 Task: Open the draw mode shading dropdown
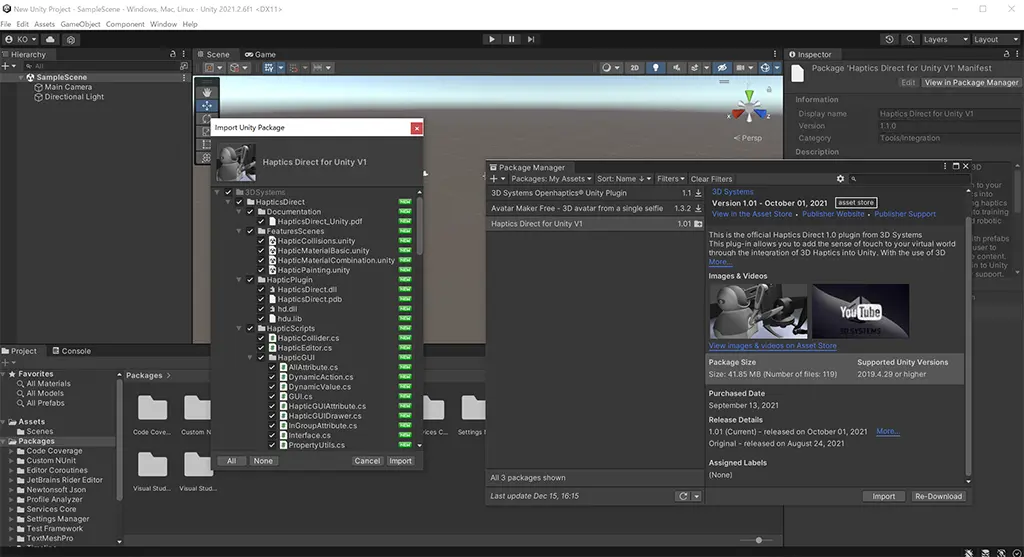[610, 68]
